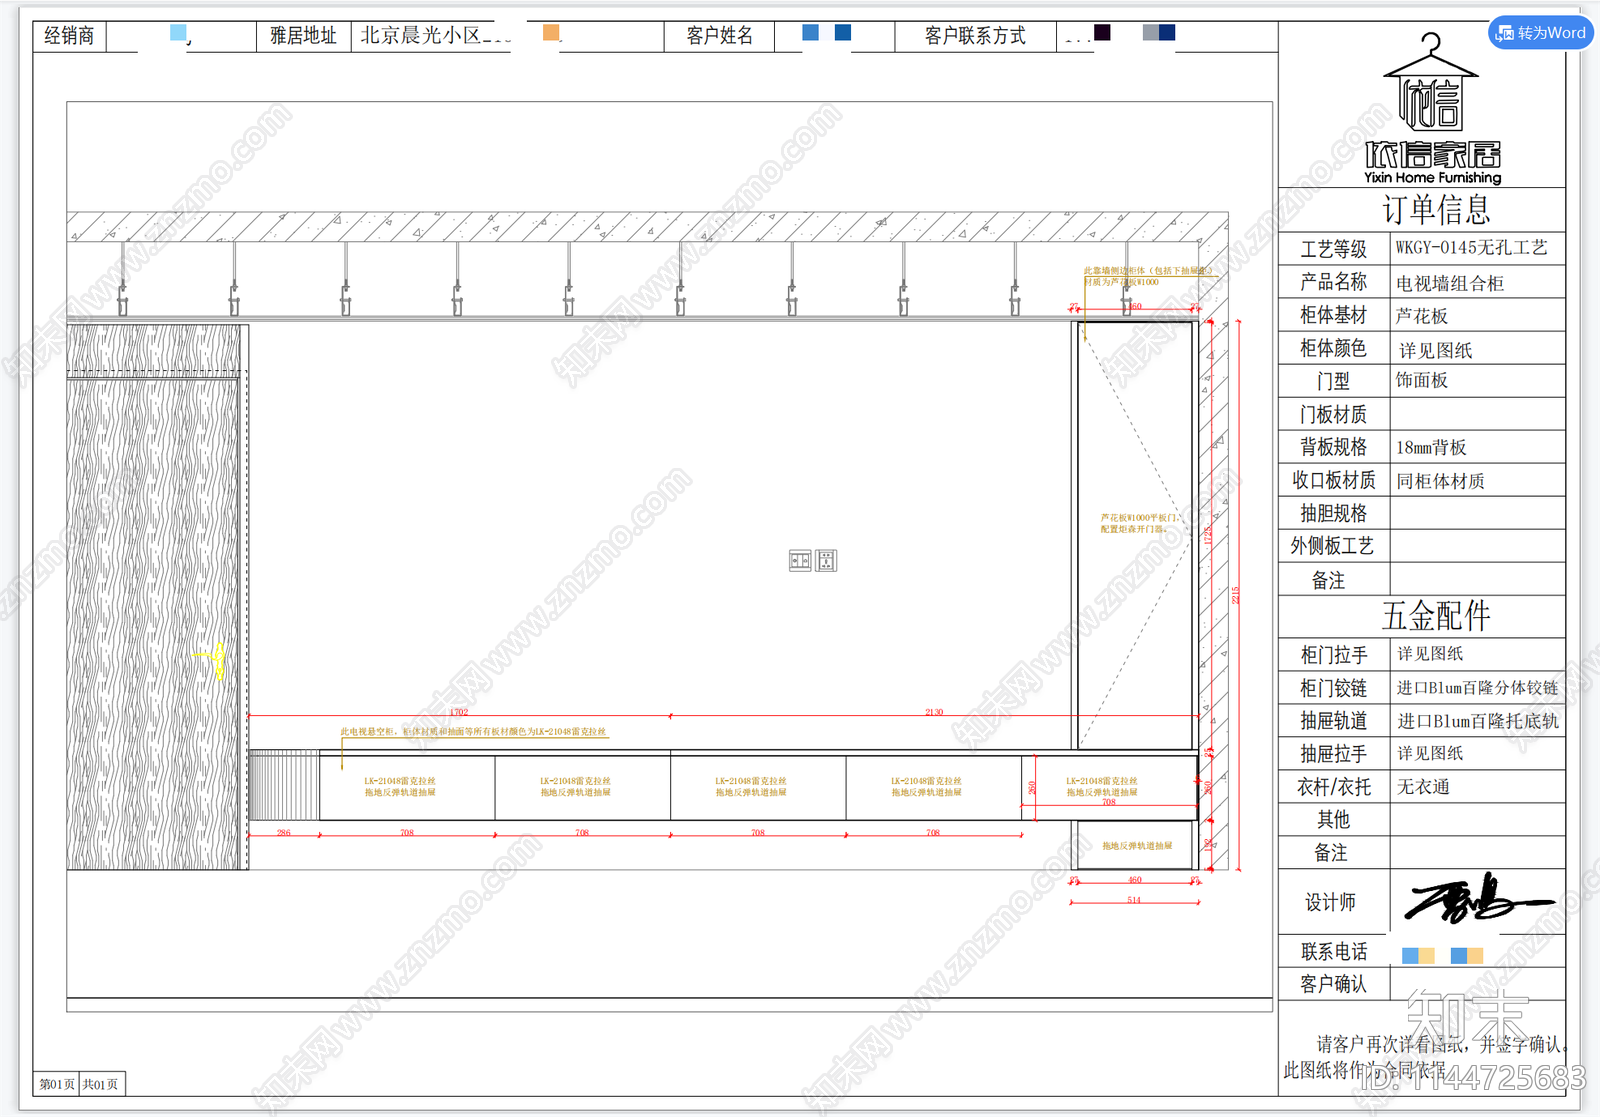Select the 柜体基材 row label
This screenshot has width=1600, height=1117.
(x=1333, y=315)
